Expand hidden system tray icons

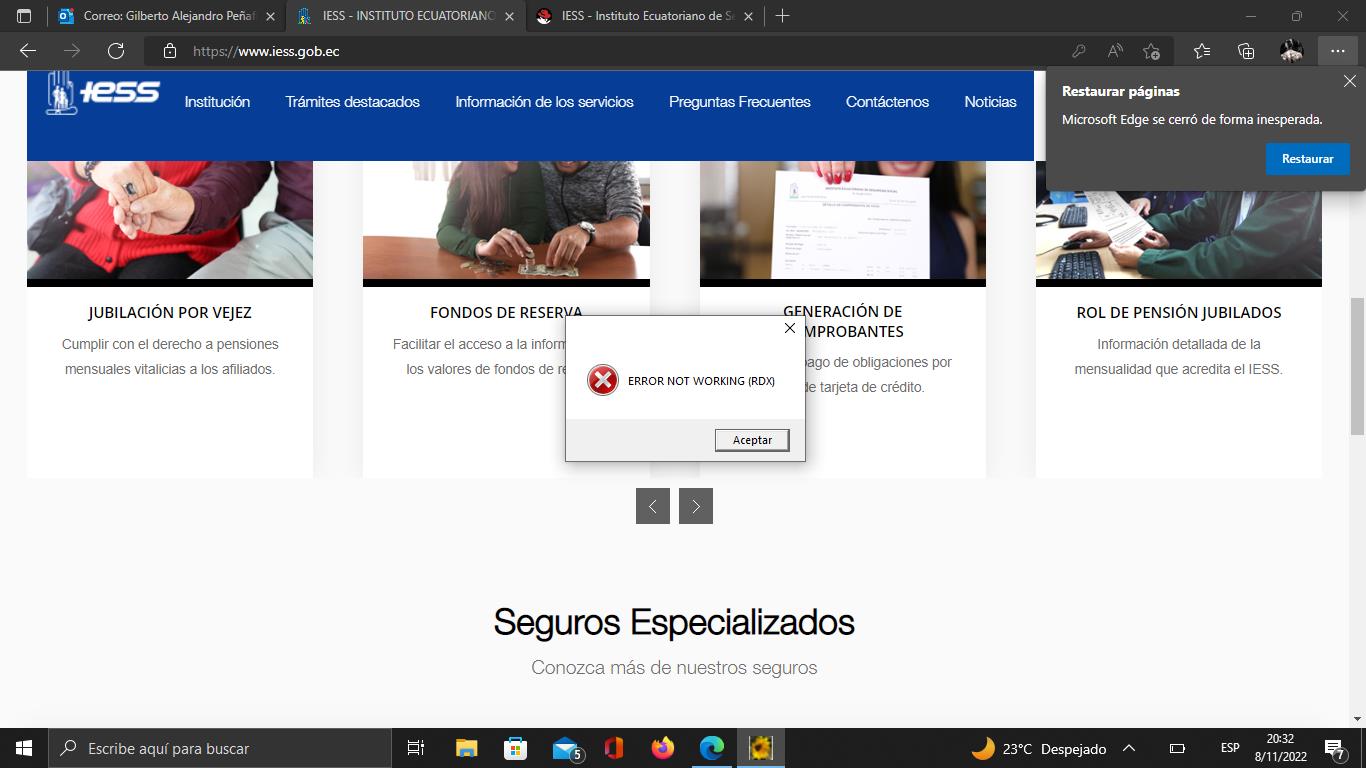click(x=1129, y=748)
